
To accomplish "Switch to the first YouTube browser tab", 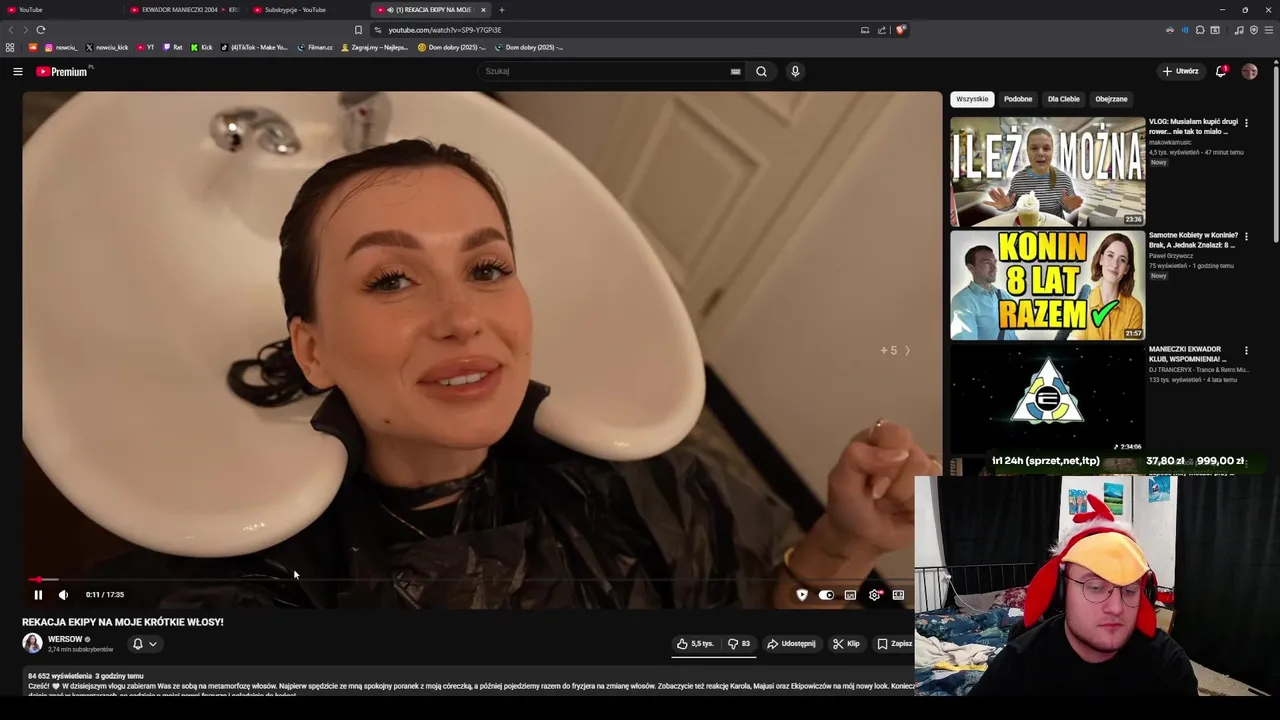I will coord(60,10).
